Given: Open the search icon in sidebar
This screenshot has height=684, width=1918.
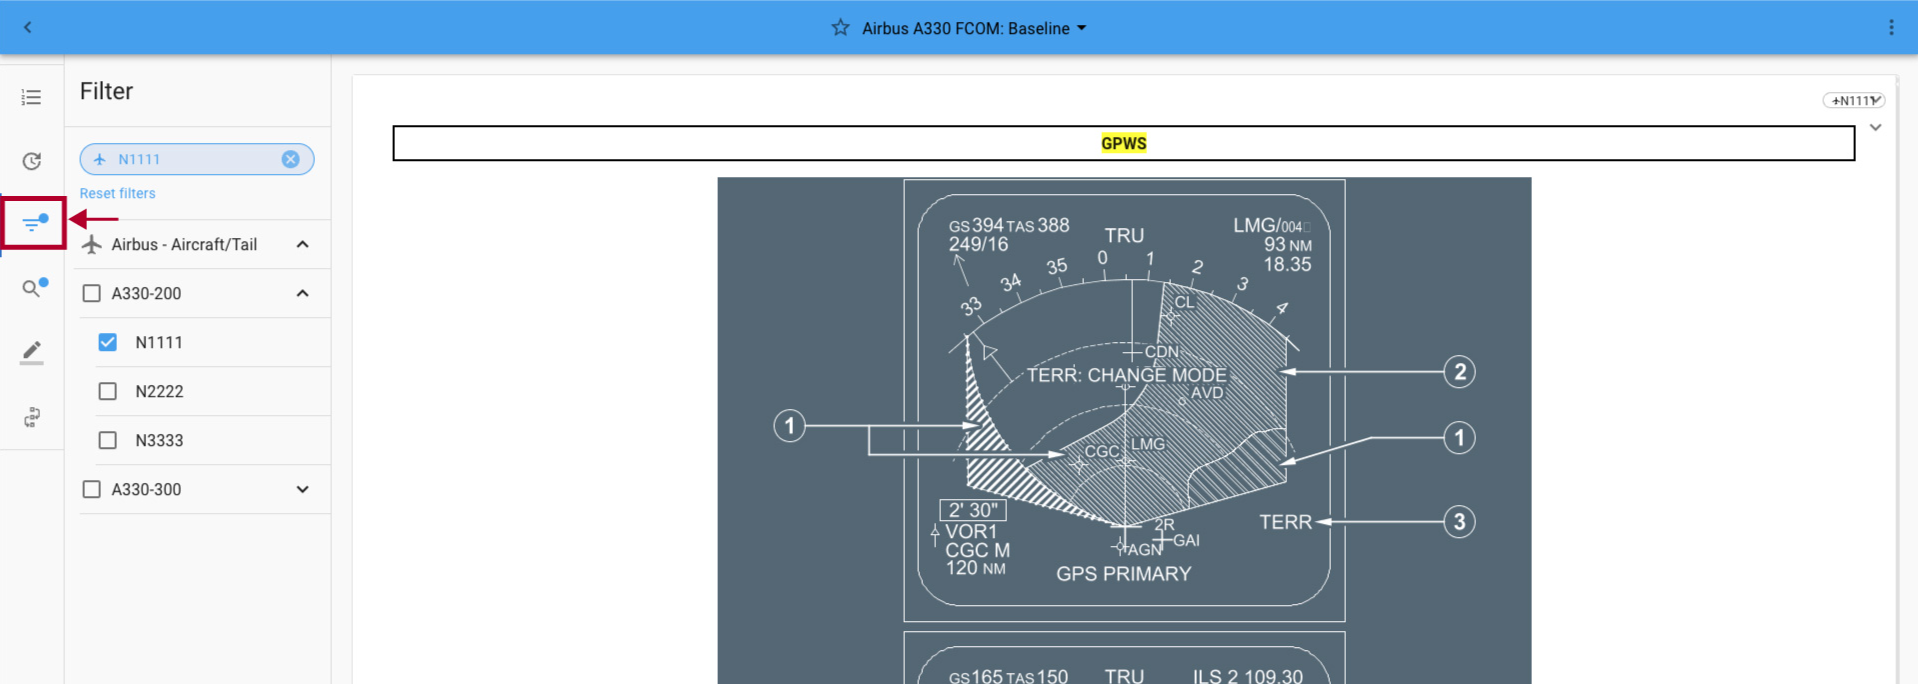Looking at the screenshot, I should click(x=34, y=288).
